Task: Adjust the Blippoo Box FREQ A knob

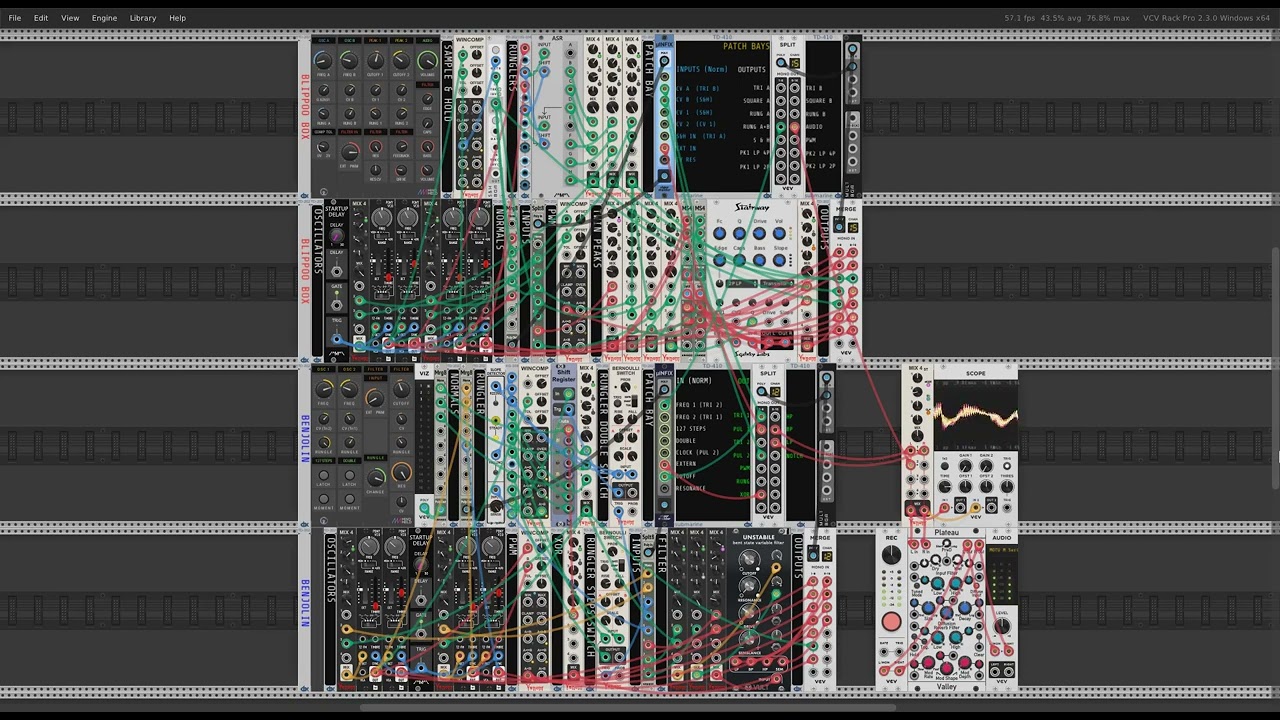Action: coord(323,61)
